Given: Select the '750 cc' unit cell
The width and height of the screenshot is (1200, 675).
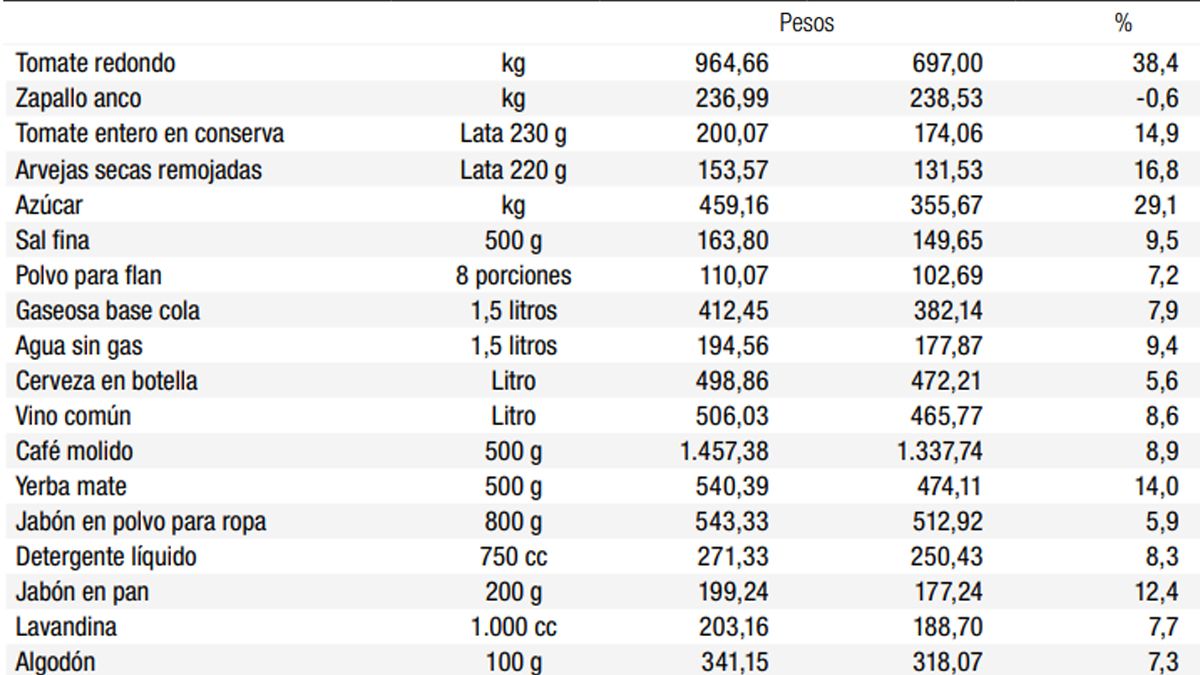Looking at the screenshot, I should (x=513, y=557).
